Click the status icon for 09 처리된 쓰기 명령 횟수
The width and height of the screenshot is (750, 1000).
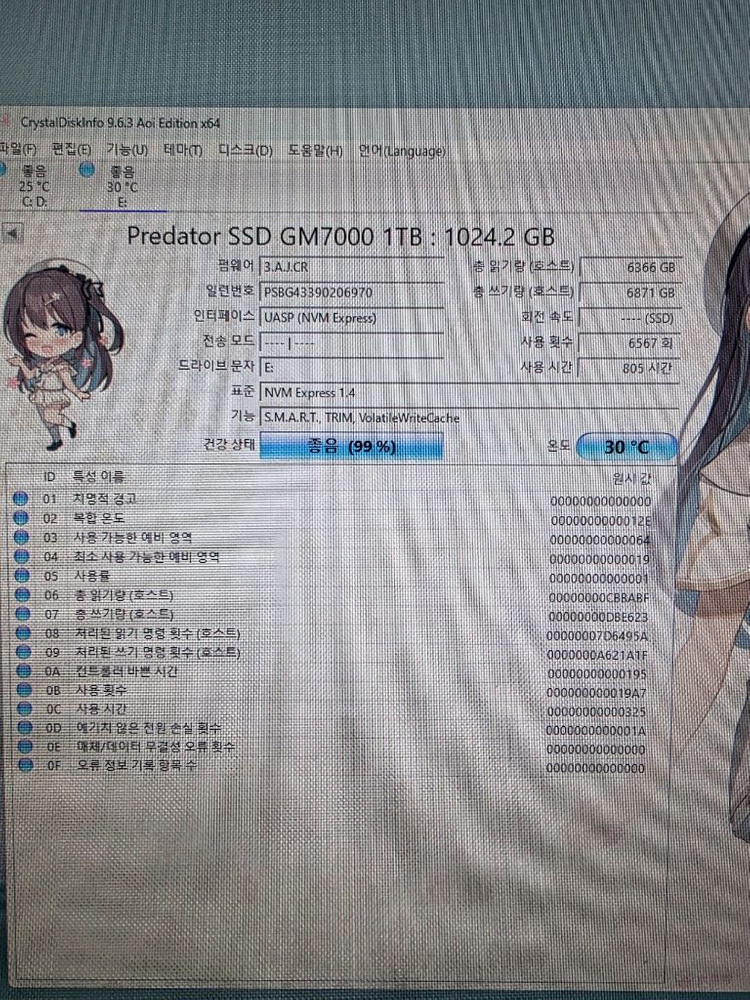24,652
